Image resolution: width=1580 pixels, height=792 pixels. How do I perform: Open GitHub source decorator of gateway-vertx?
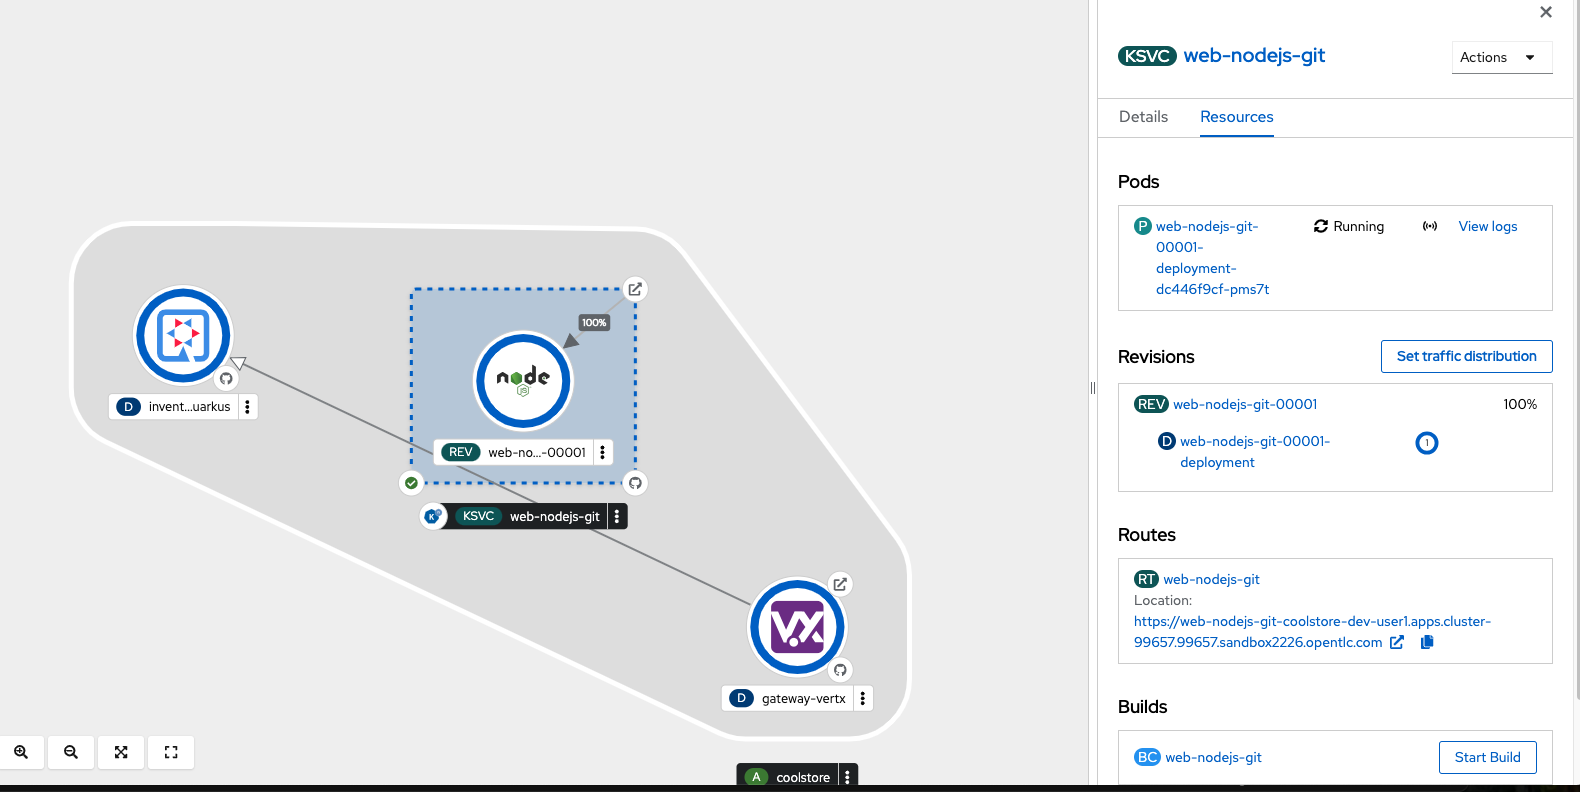tap(840, 670)
